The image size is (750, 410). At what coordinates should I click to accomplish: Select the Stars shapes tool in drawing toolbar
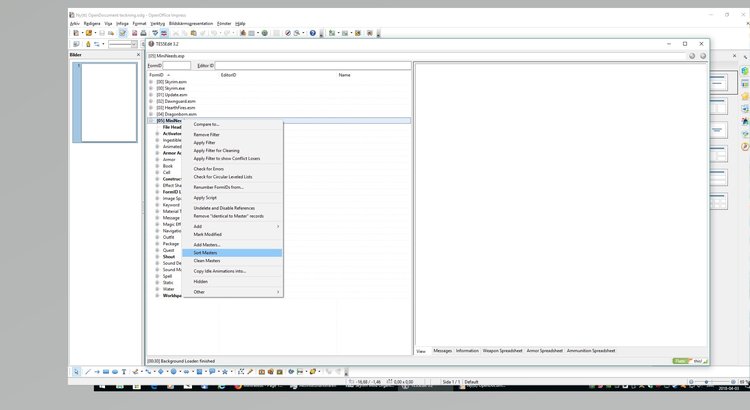click(224, 372)
